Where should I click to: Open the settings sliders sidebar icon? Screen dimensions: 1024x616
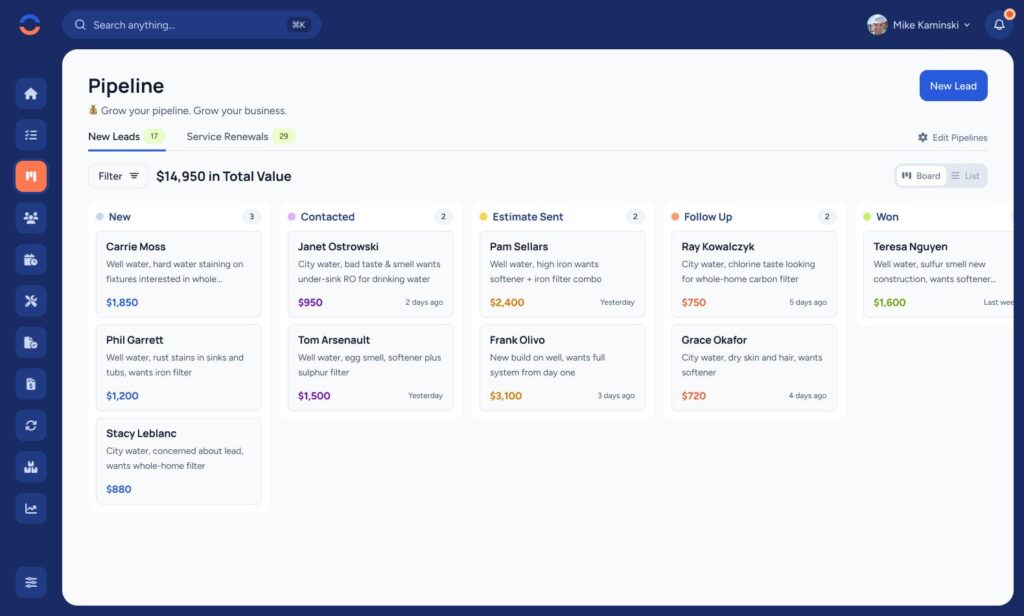point(31,582)
